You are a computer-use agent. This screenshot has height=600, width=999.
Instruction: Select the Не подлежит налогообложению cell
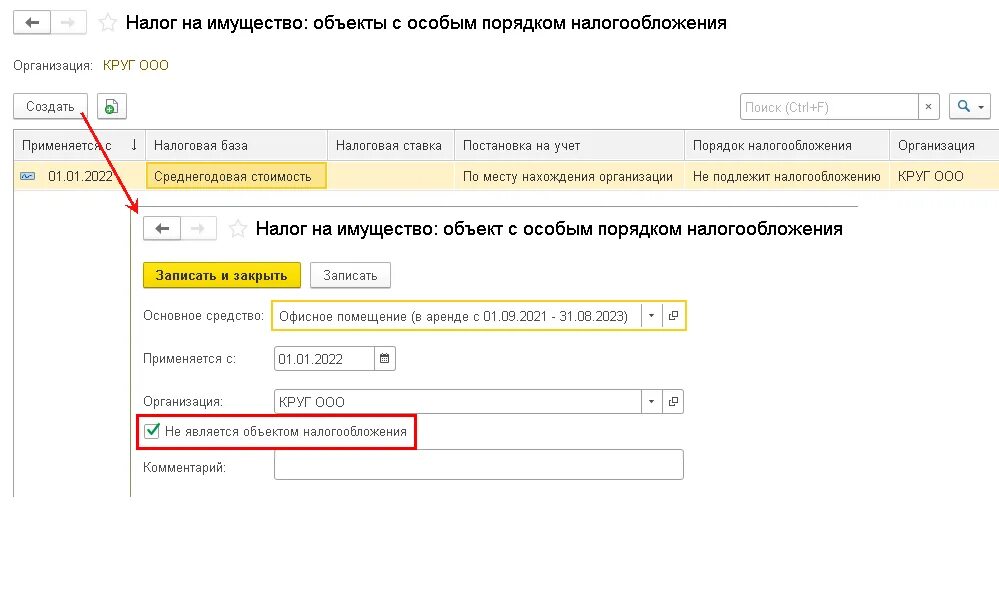click(787, 176)
